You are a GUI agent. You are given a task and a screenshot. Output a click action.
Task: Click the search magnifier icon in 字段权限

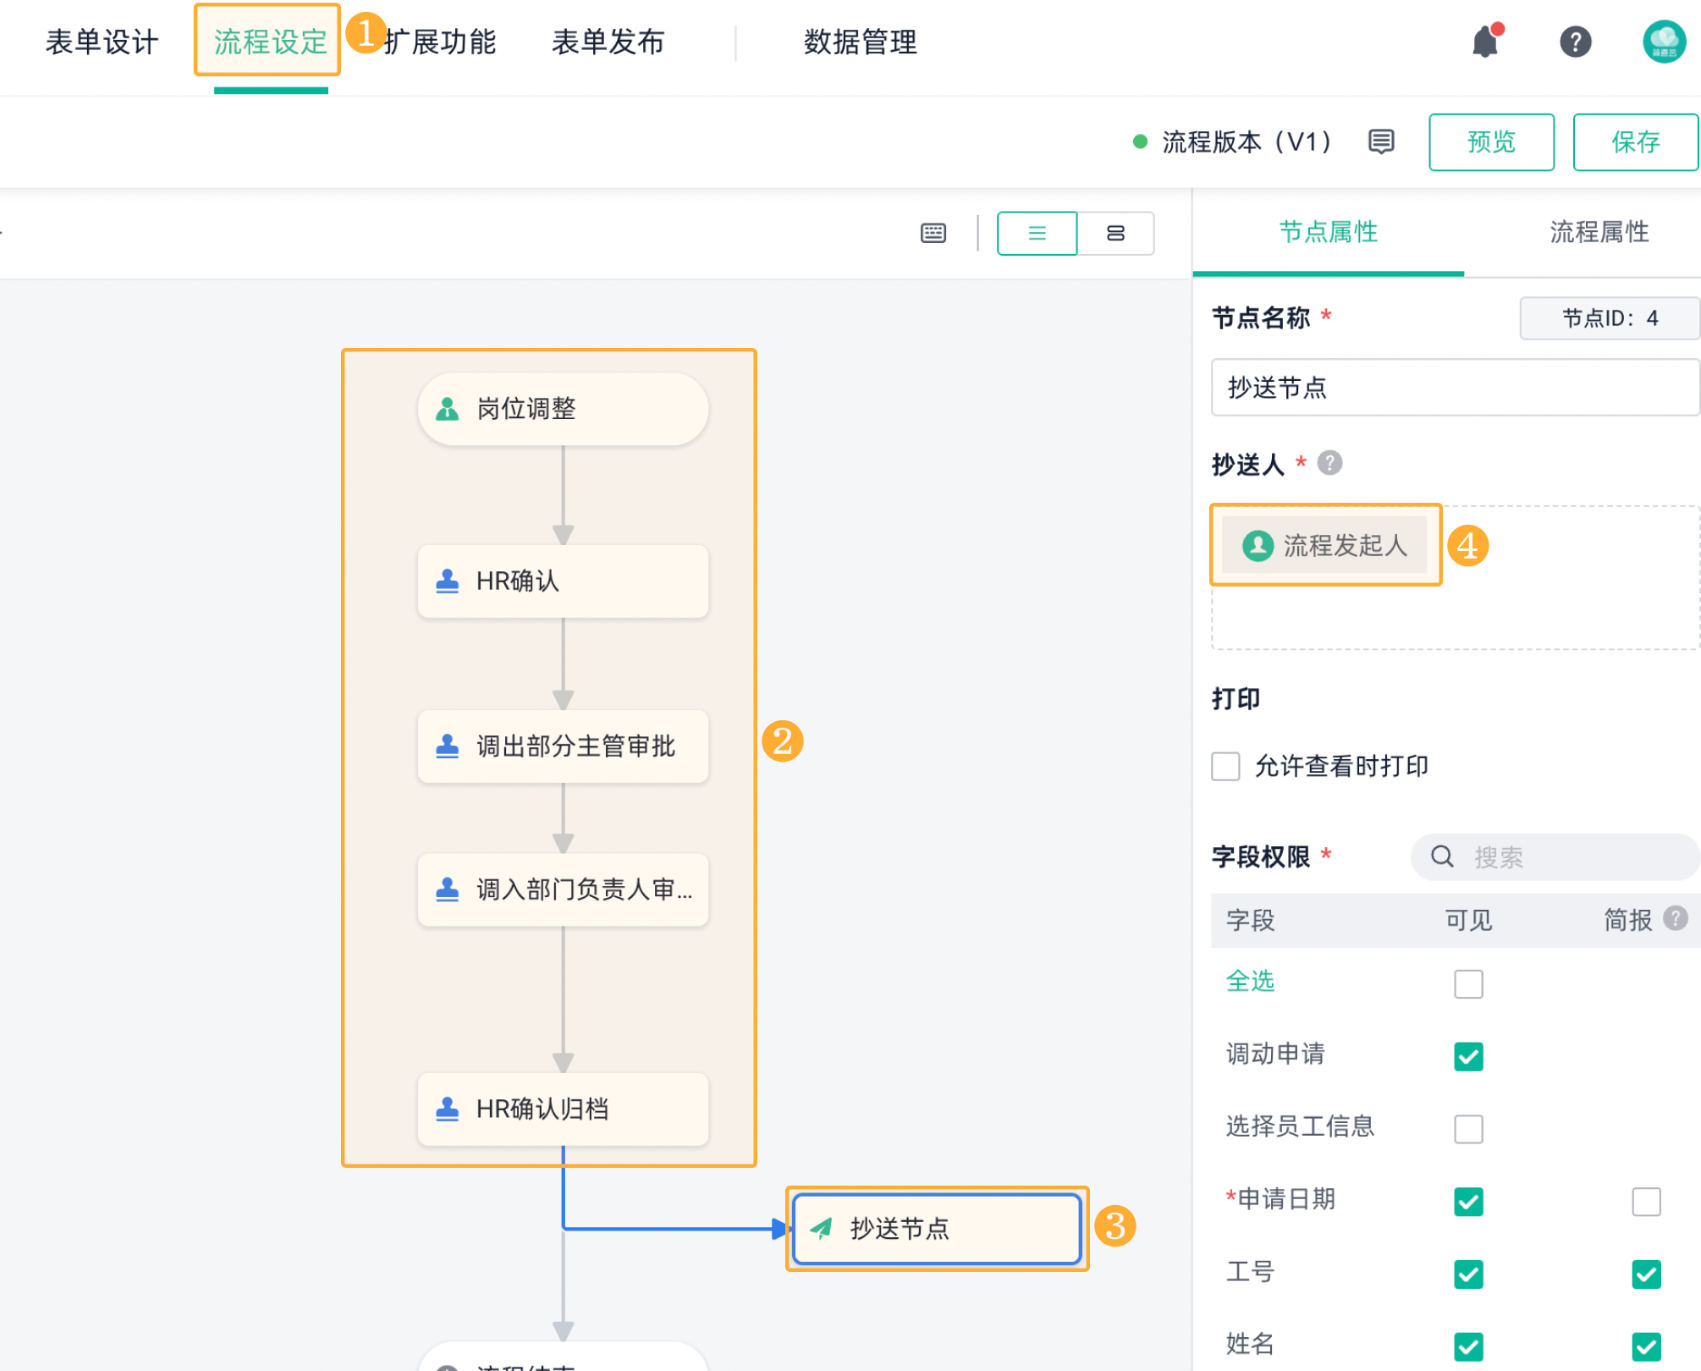tap(1442, 857)
